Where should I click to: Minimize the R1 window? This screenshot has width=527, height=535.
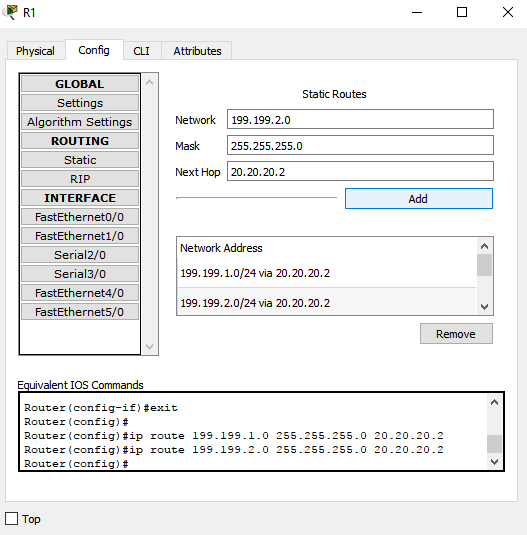point(417,13)
